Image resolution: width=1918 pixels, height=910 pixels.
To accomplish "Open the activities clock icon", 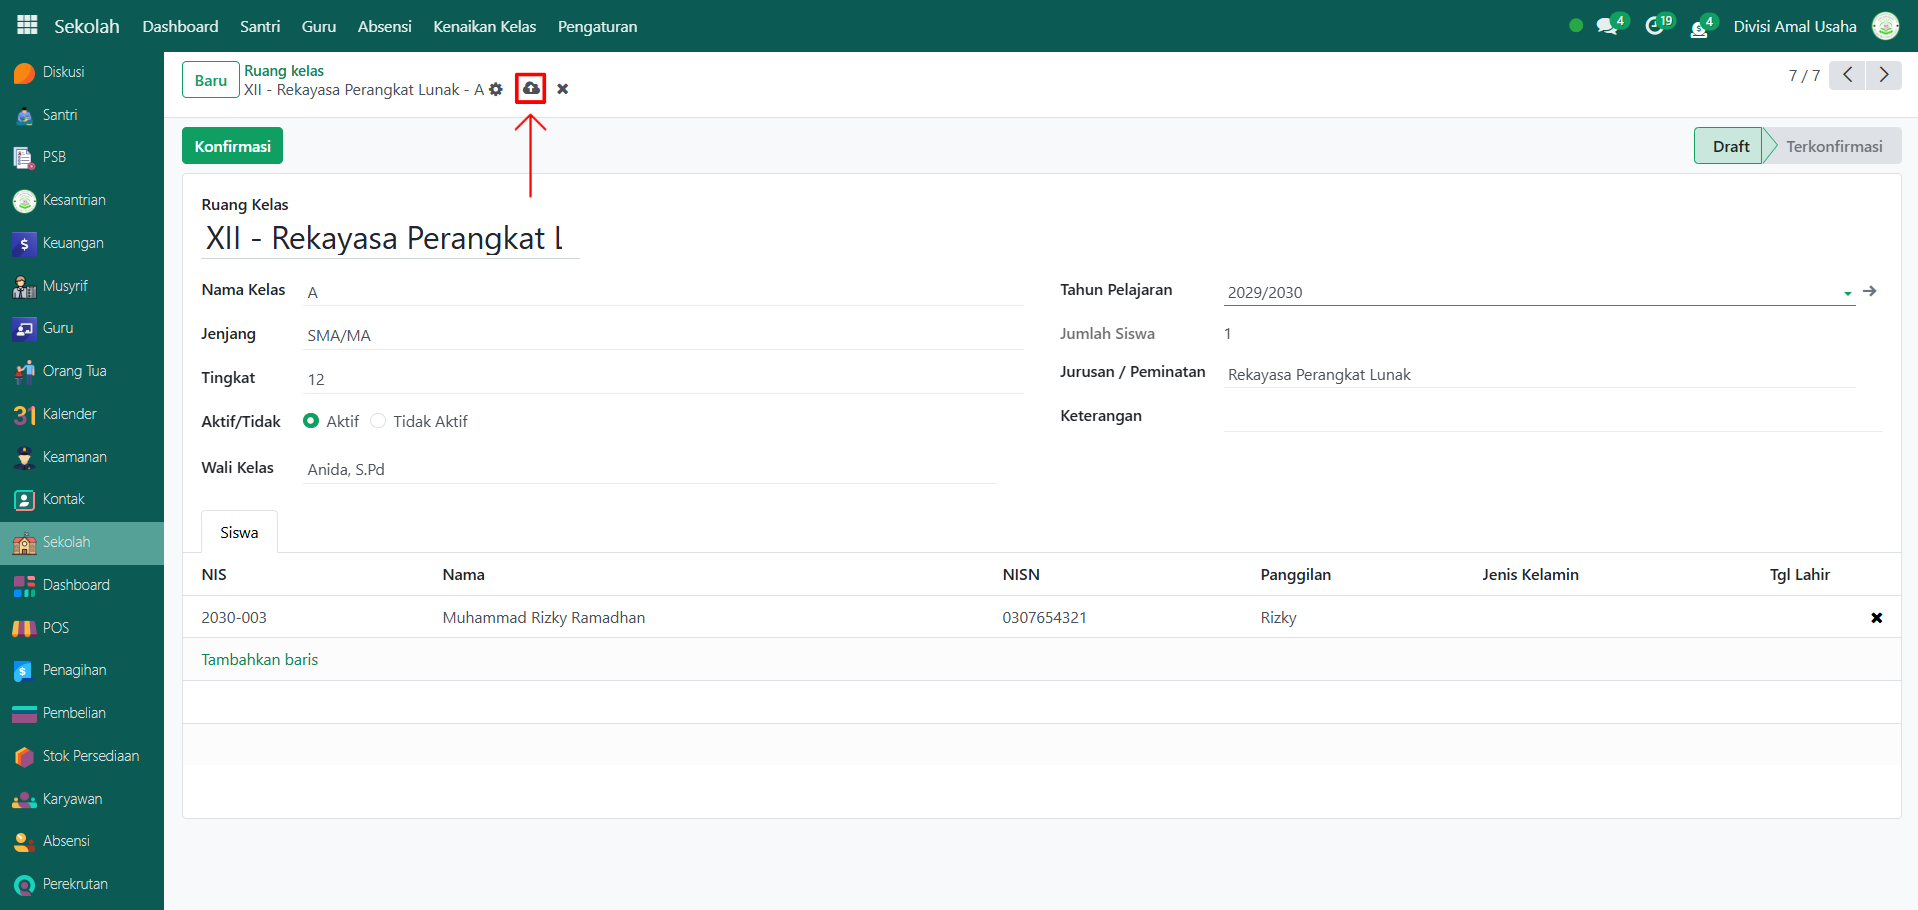I will click(x=1655, y=27).
